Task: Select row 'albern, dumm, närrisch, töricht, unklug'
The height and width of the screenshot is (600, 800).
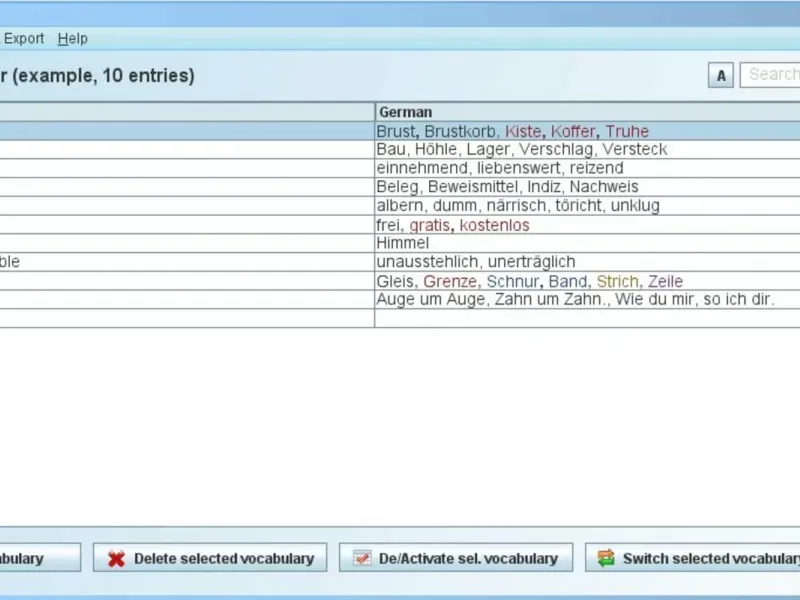Action: click(400, 206)
